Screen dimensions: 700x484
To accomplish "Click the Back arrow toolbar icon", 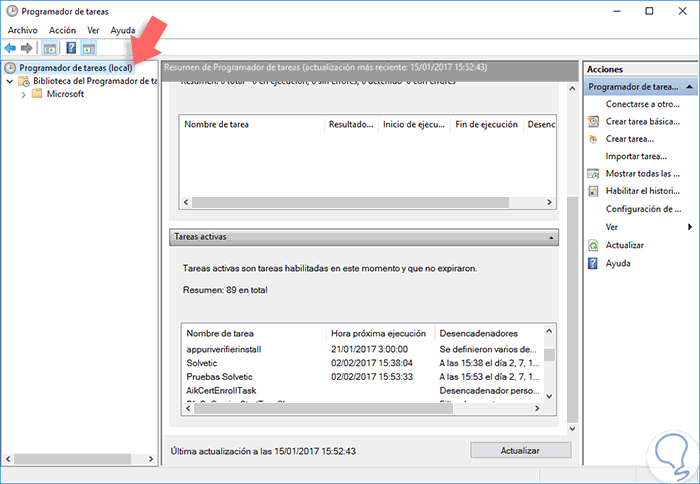I will (10, 48).
